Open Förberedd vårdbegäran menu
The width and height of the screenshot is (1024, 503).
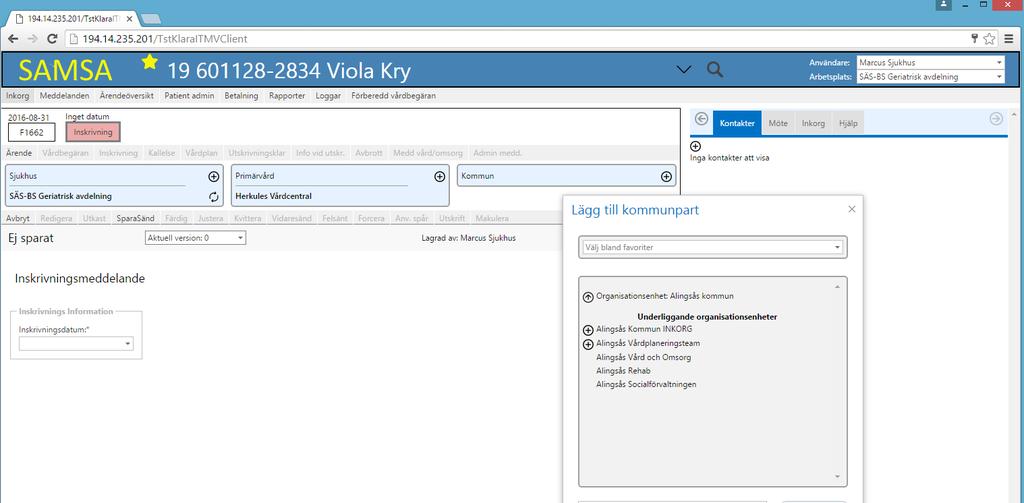[393, 95]
